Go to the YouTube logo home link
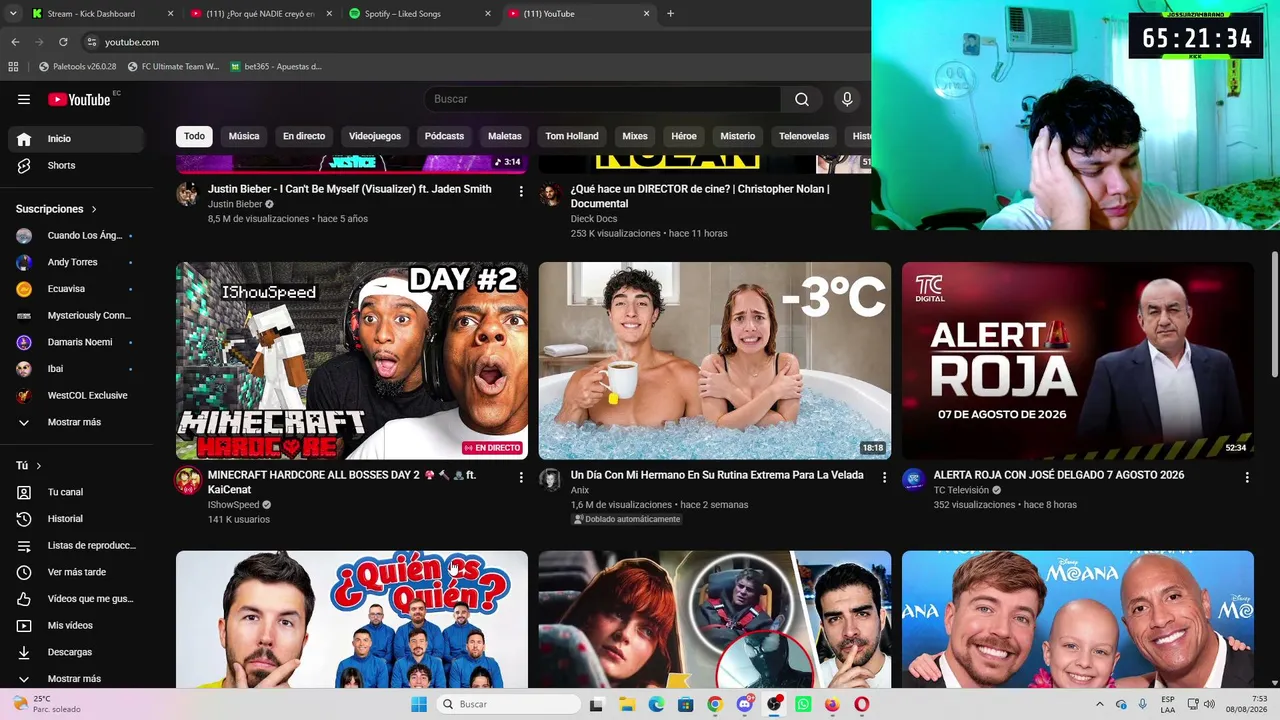The width and height of the screenshot is (1280, 720). click(79, 99)
